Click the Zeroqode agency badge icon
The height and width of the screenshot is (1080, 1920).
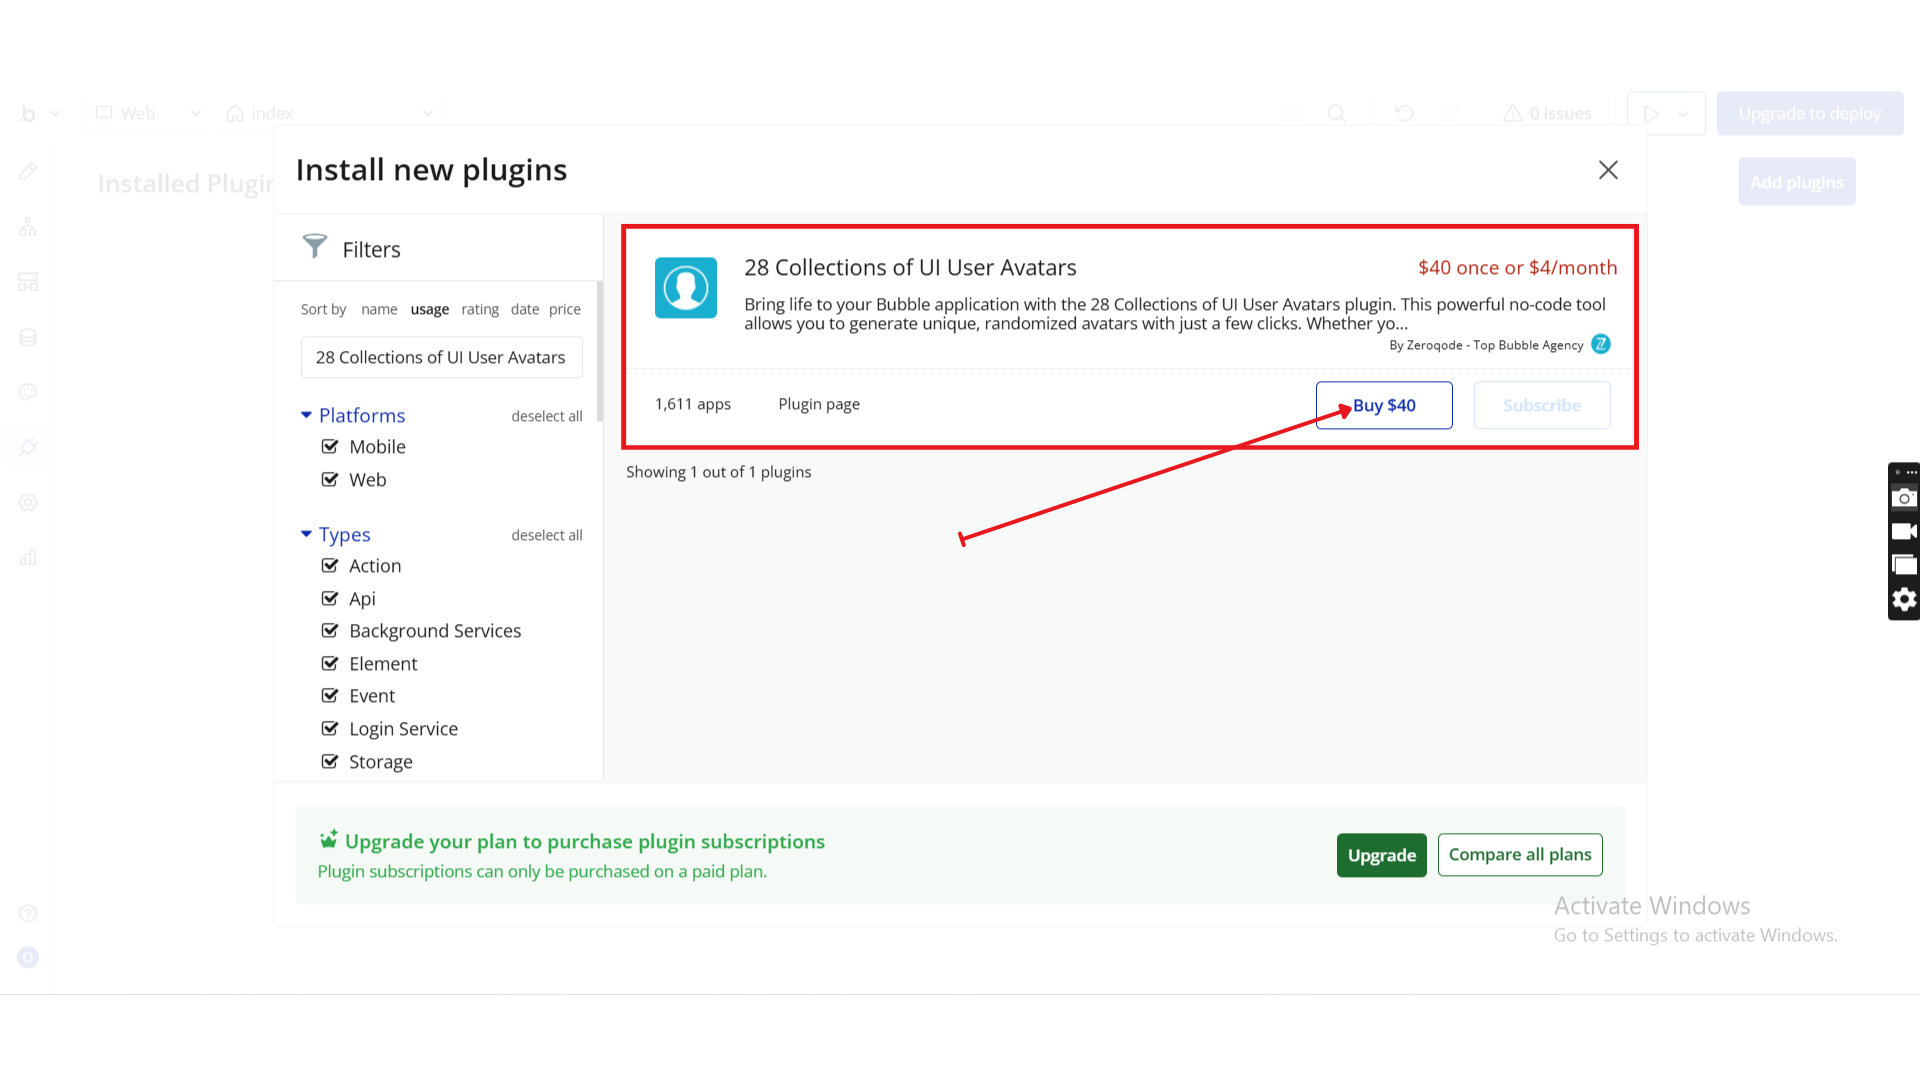(1601, 344)
